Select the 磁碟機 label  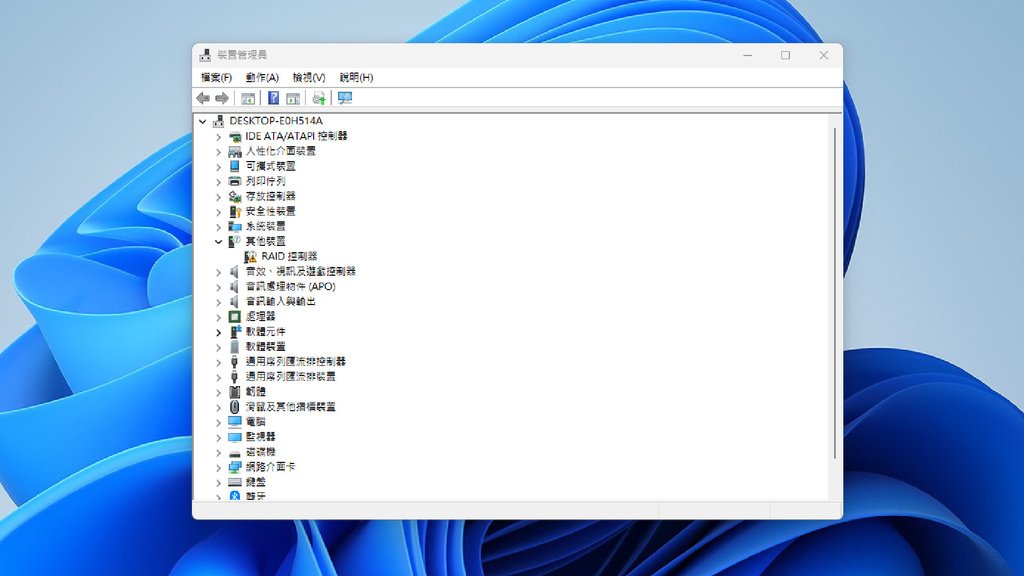coord(260,451)
